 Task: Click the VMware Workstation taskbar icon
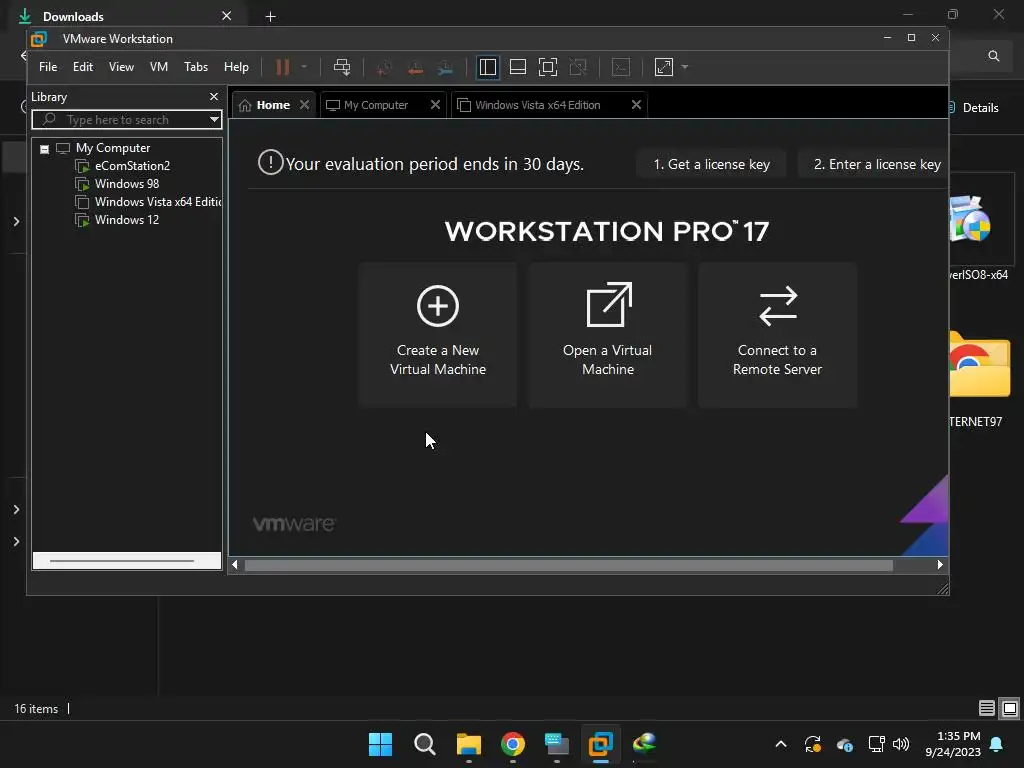(600, 744)
